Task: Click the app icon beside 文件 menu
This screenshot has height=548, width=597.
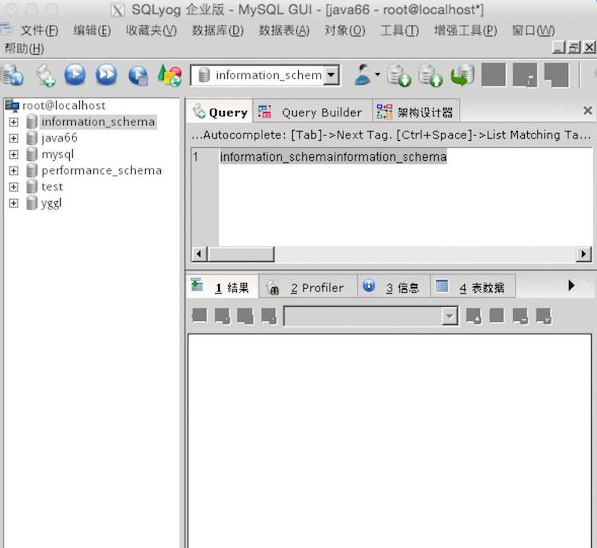Action: [6, 30]
